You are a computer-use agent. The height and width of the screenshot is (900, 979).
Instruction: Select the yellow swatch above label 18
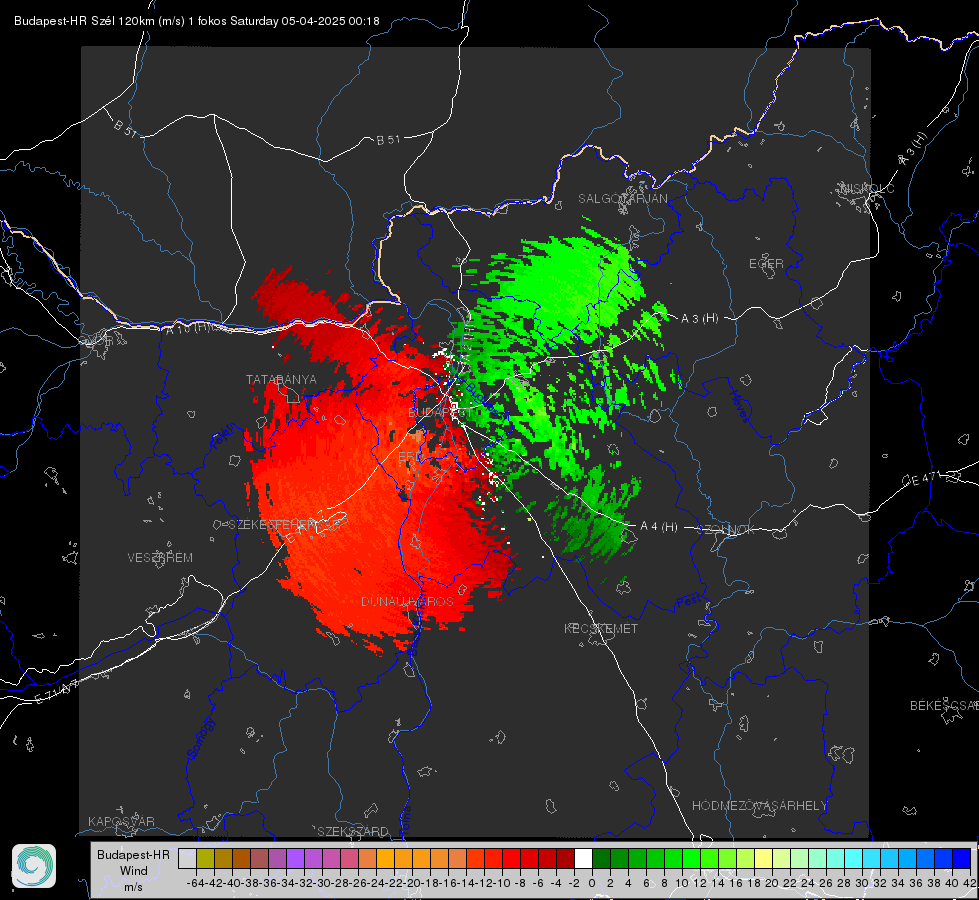click(x=764, y=858)
